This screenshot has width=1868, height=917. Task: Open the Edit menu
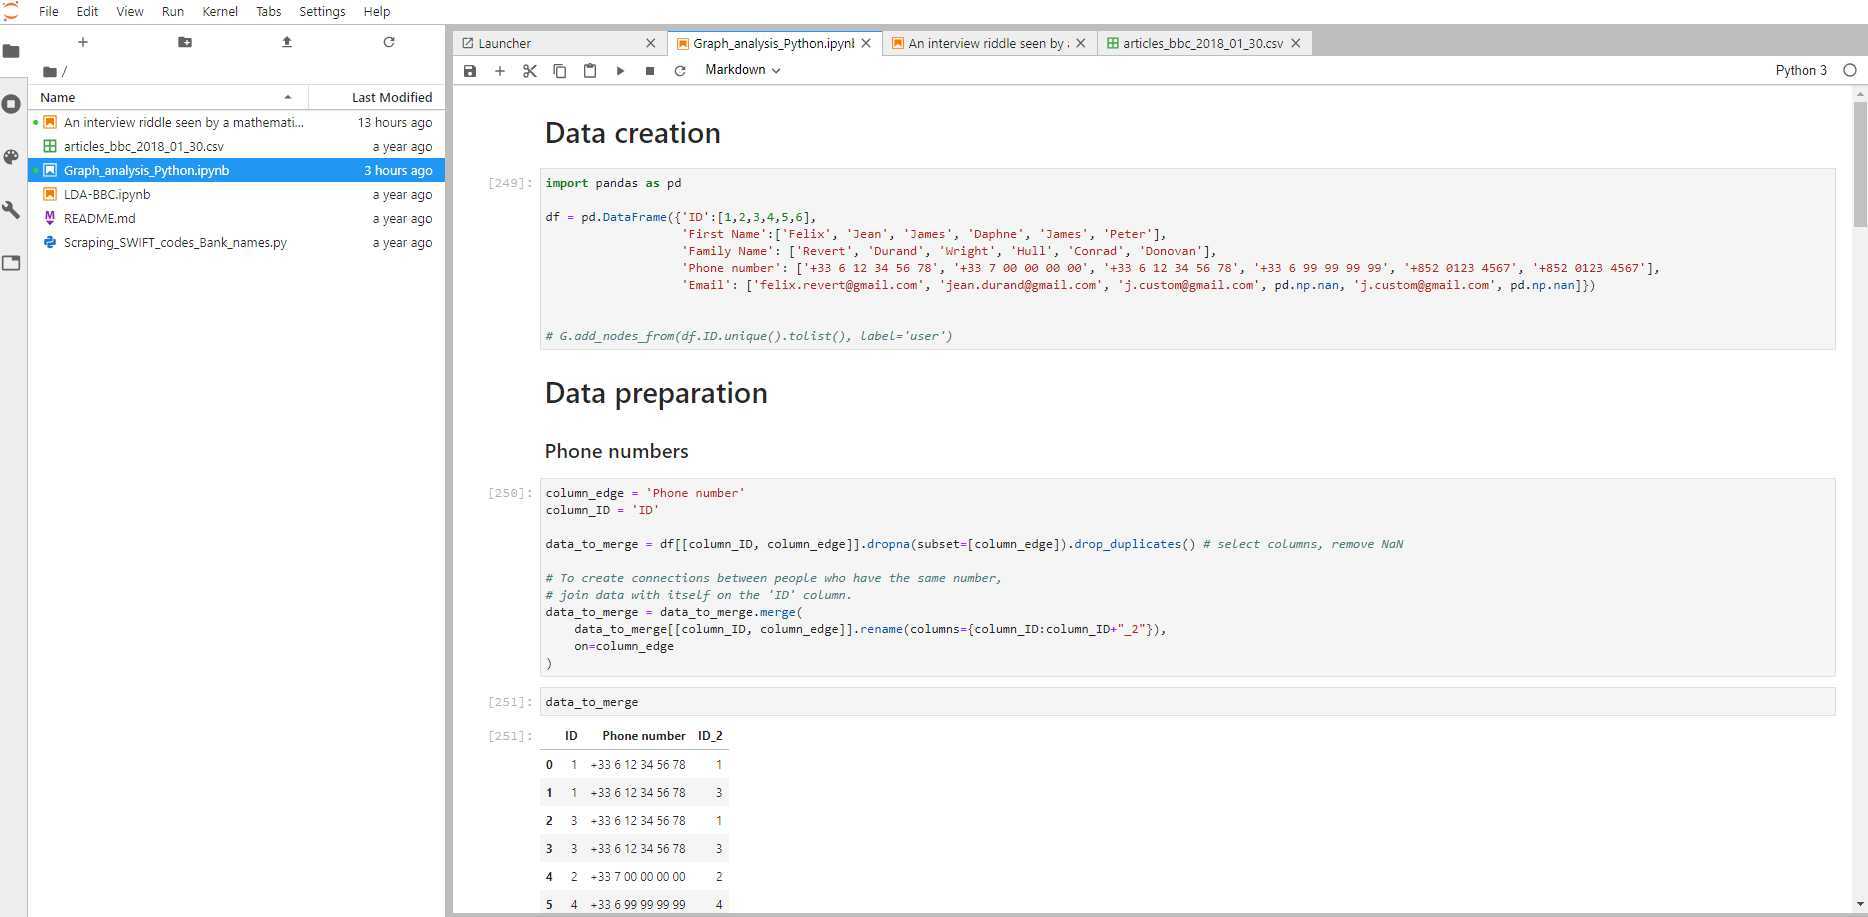click(x=87, y=11)
